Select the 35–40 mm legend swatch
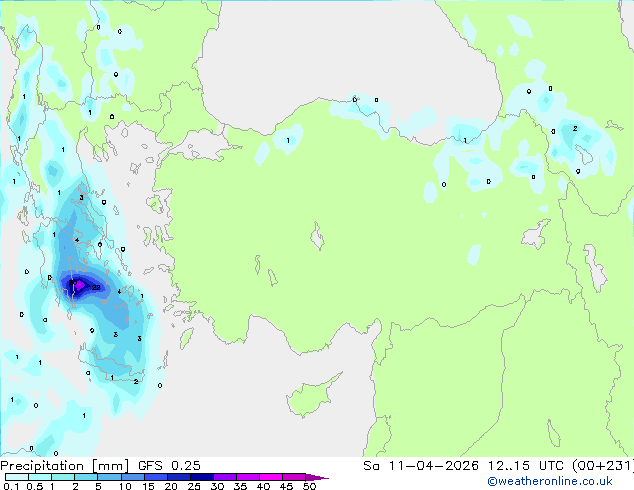 click(x=247, y=477)
